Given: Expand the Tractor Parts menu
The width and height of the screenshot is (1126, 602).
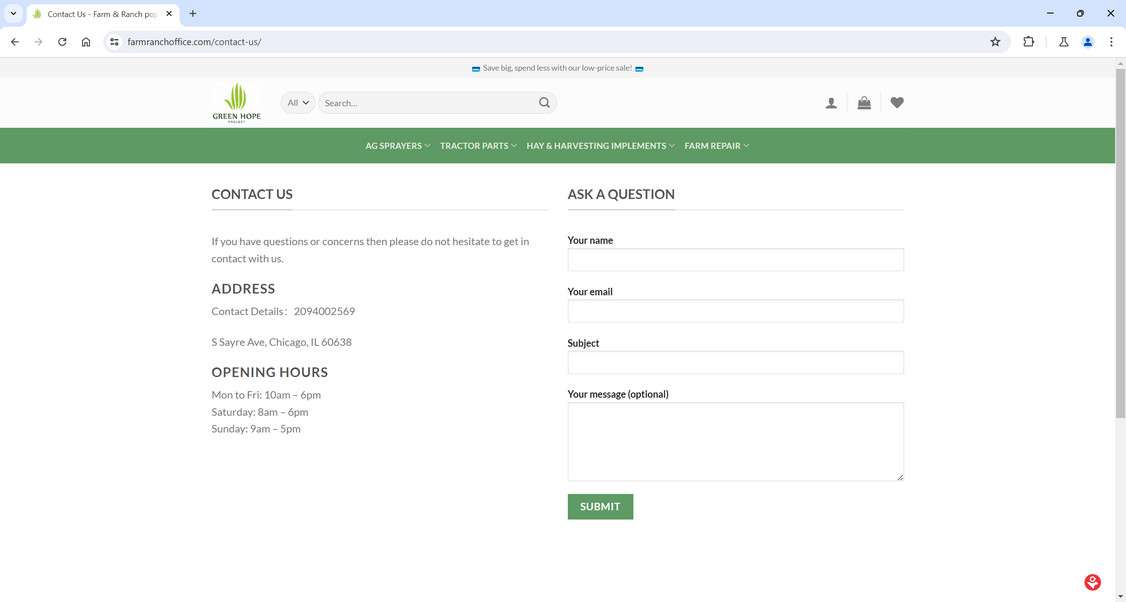Looking at the screenshot, I should click(x=478, y=146).
